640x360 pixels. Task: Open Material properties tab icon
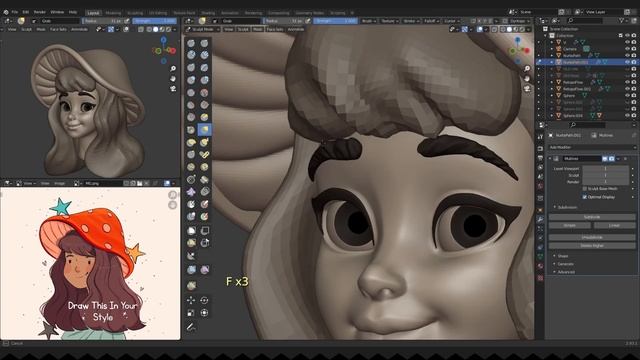540,267
